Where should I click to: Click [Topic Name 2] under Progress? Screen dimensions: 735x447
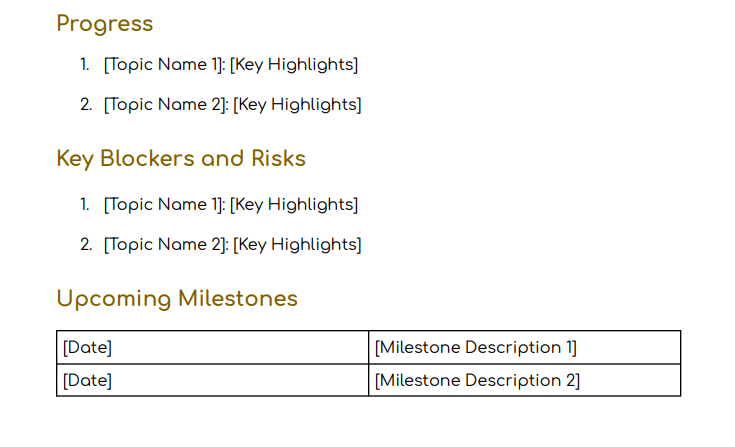[x=166, y=105]
